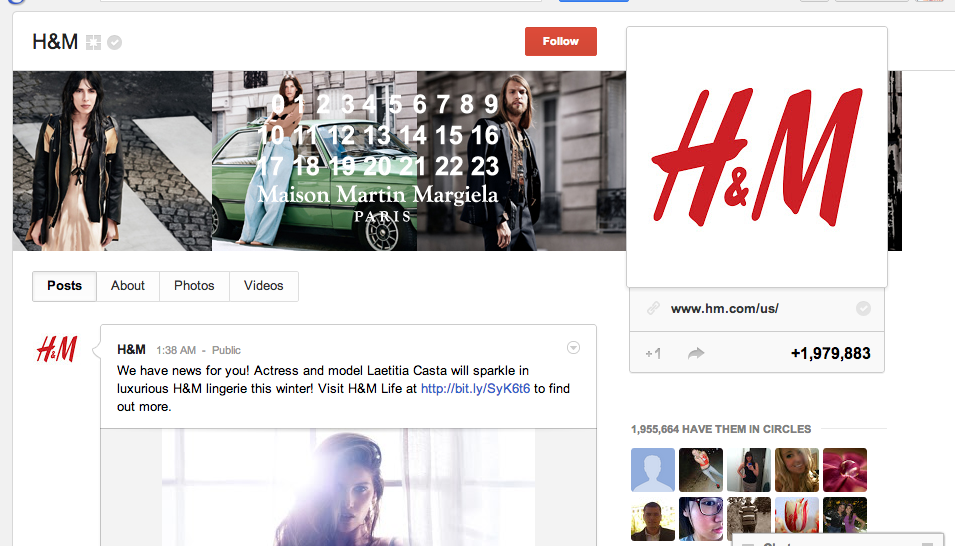Screen dimensions: 955x546
Task: Switch to the Videos tab
Action: point(264,286)
